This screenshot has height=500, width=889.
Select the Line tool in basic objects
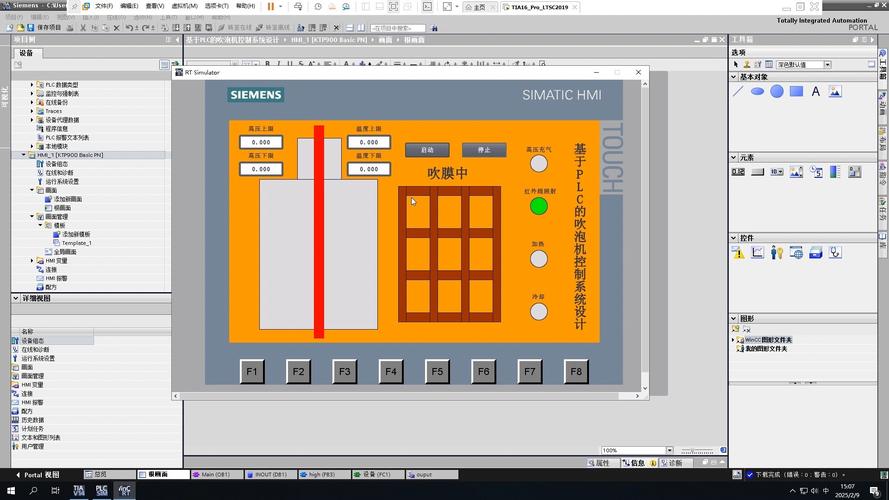coord(739,91)
